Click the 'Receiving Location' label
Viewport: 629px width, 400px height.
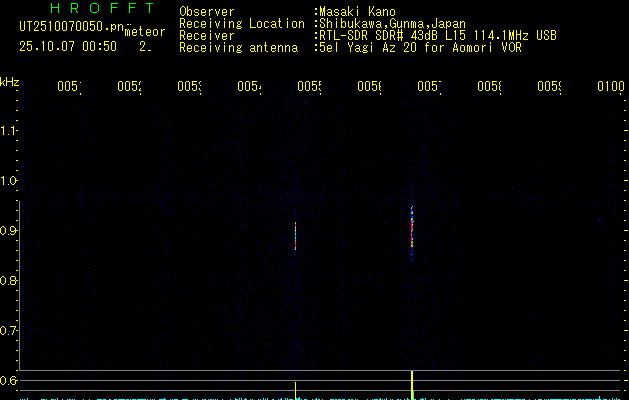point(242,24)
